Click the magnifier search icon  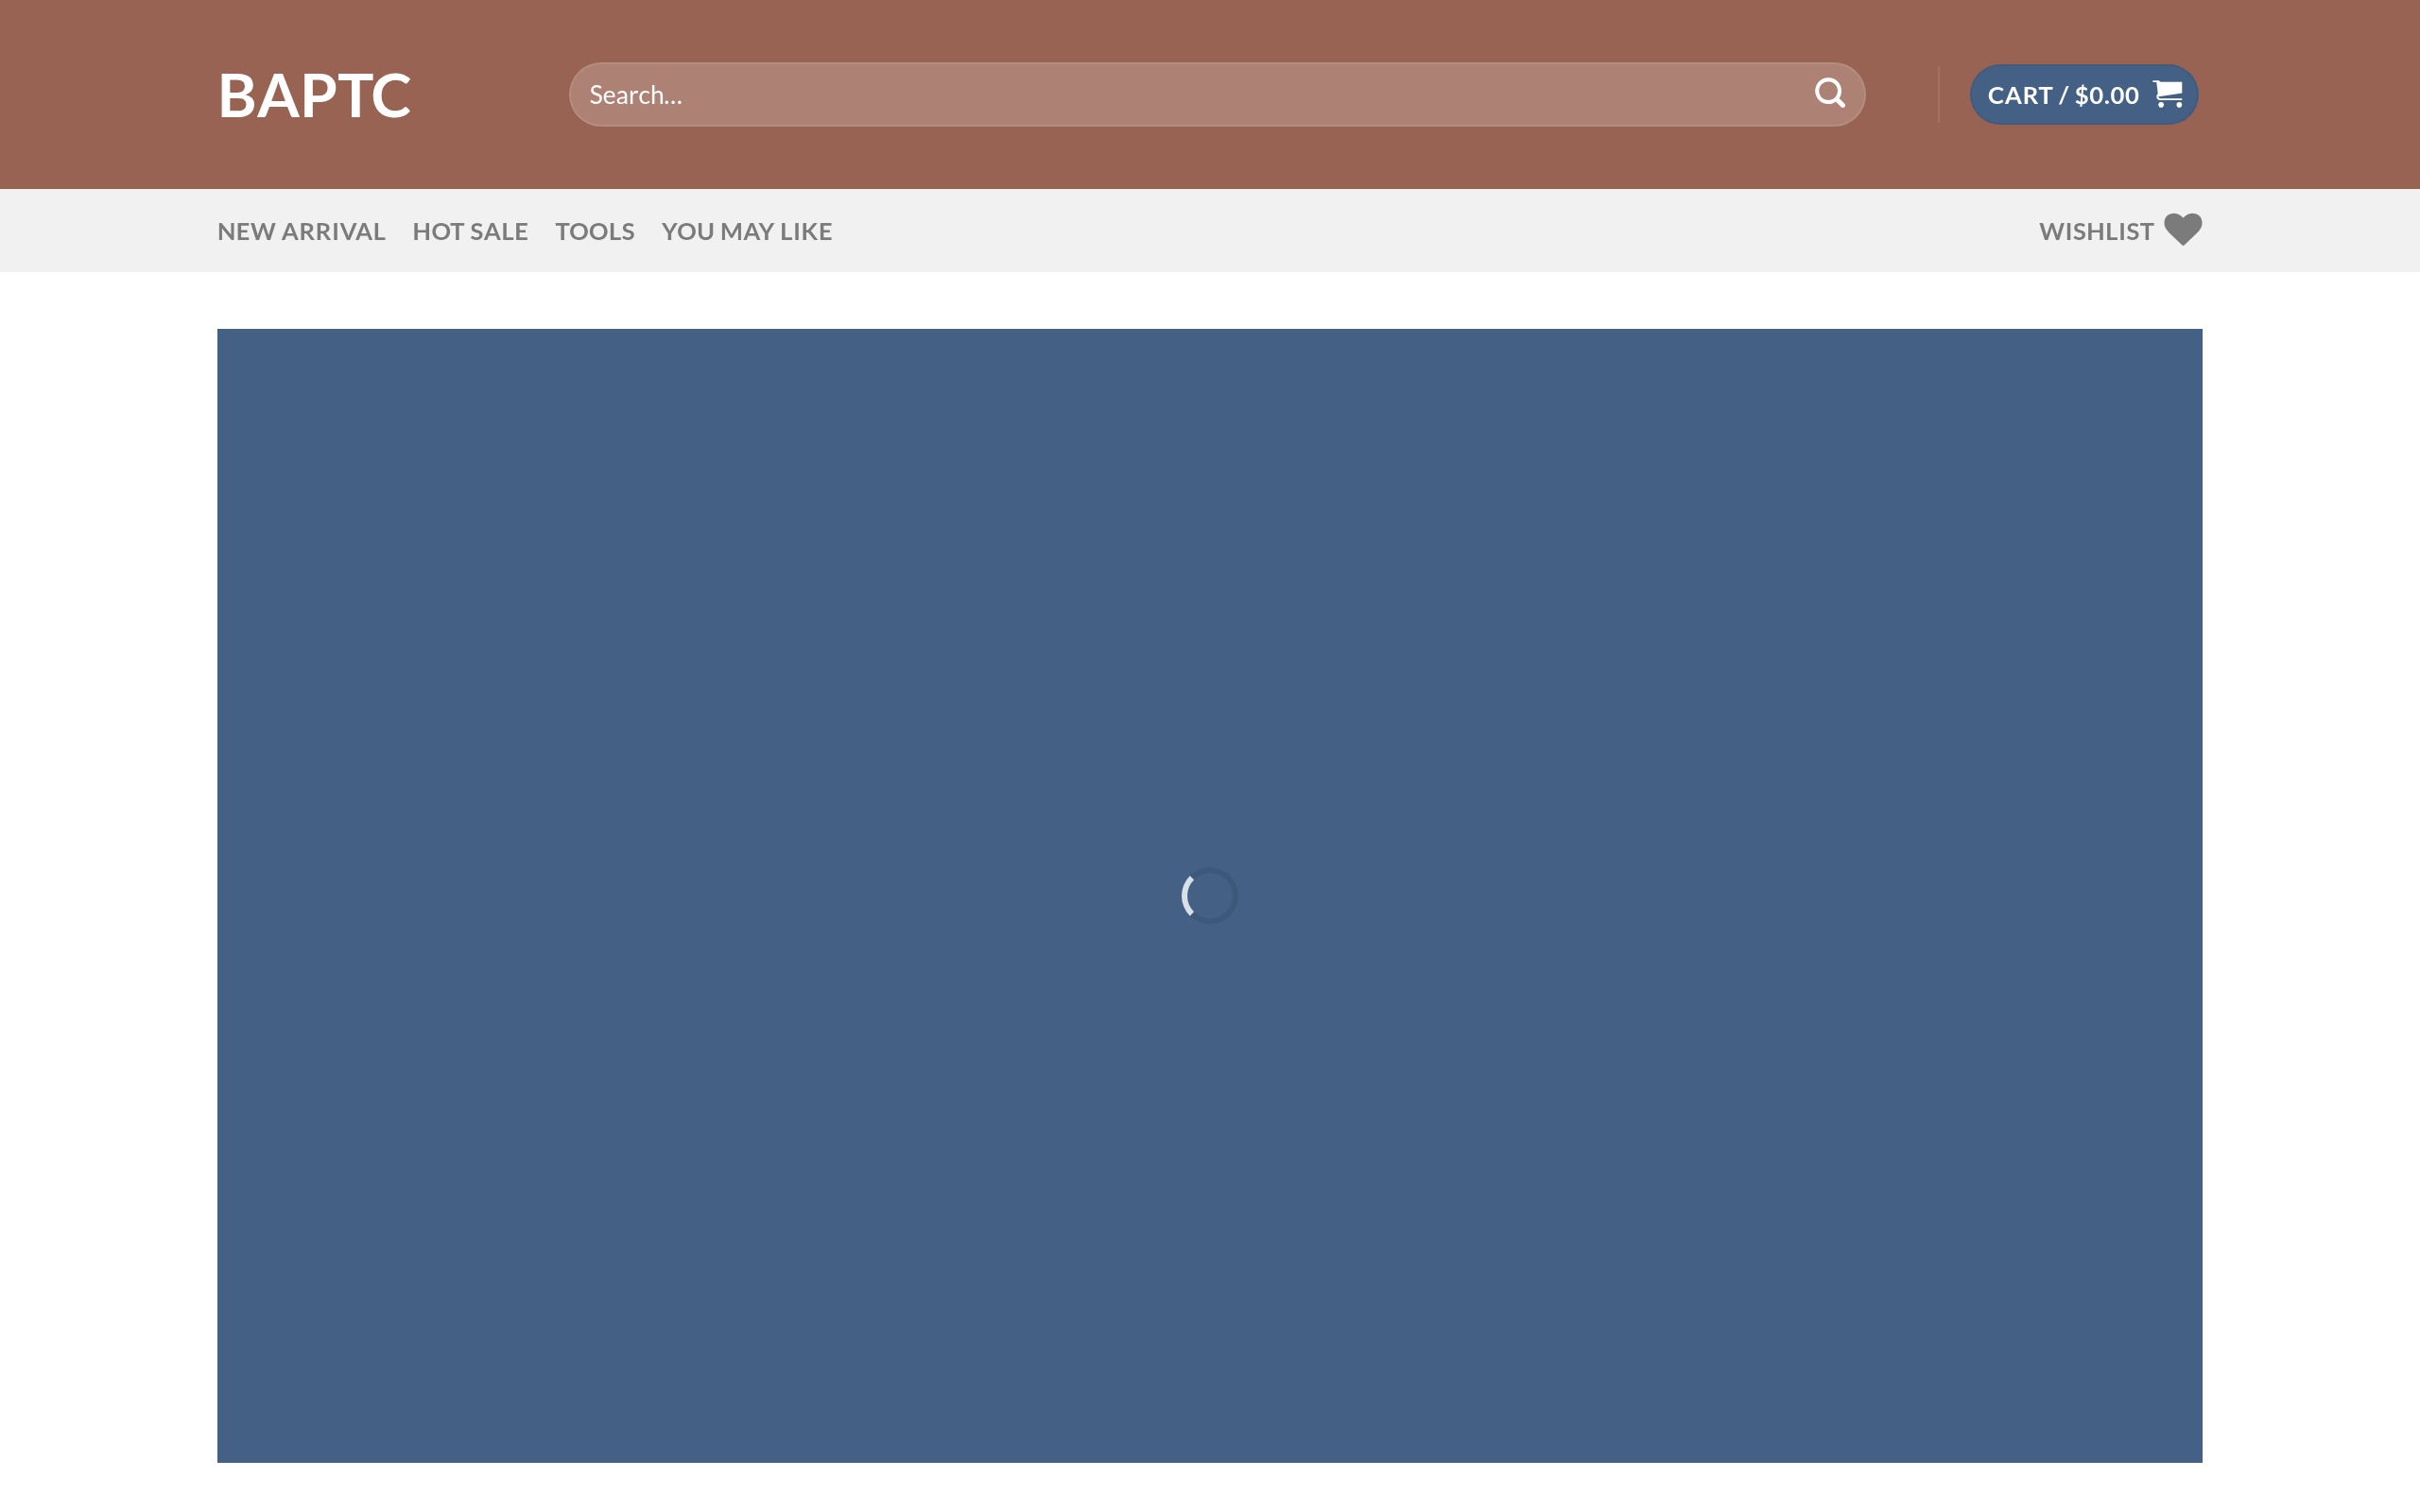pos(1829,94)
